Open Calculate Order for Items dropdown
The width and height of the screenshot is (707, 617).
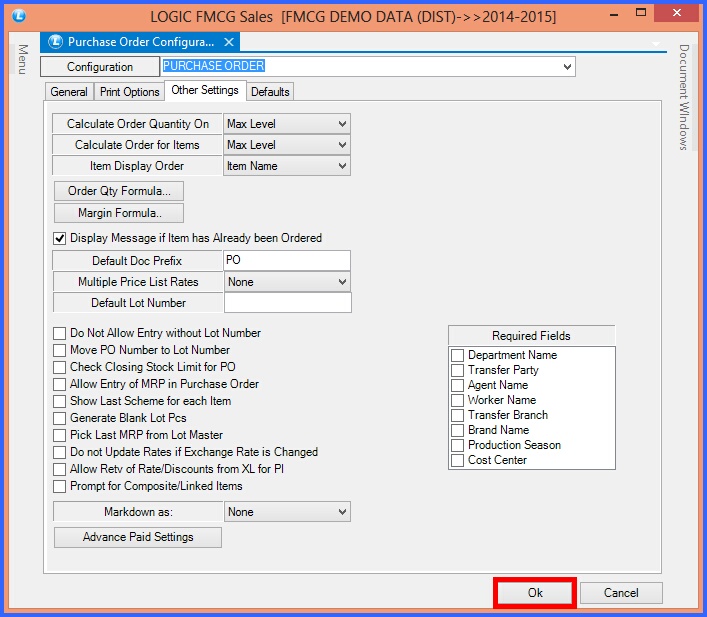tap(342, 145)
